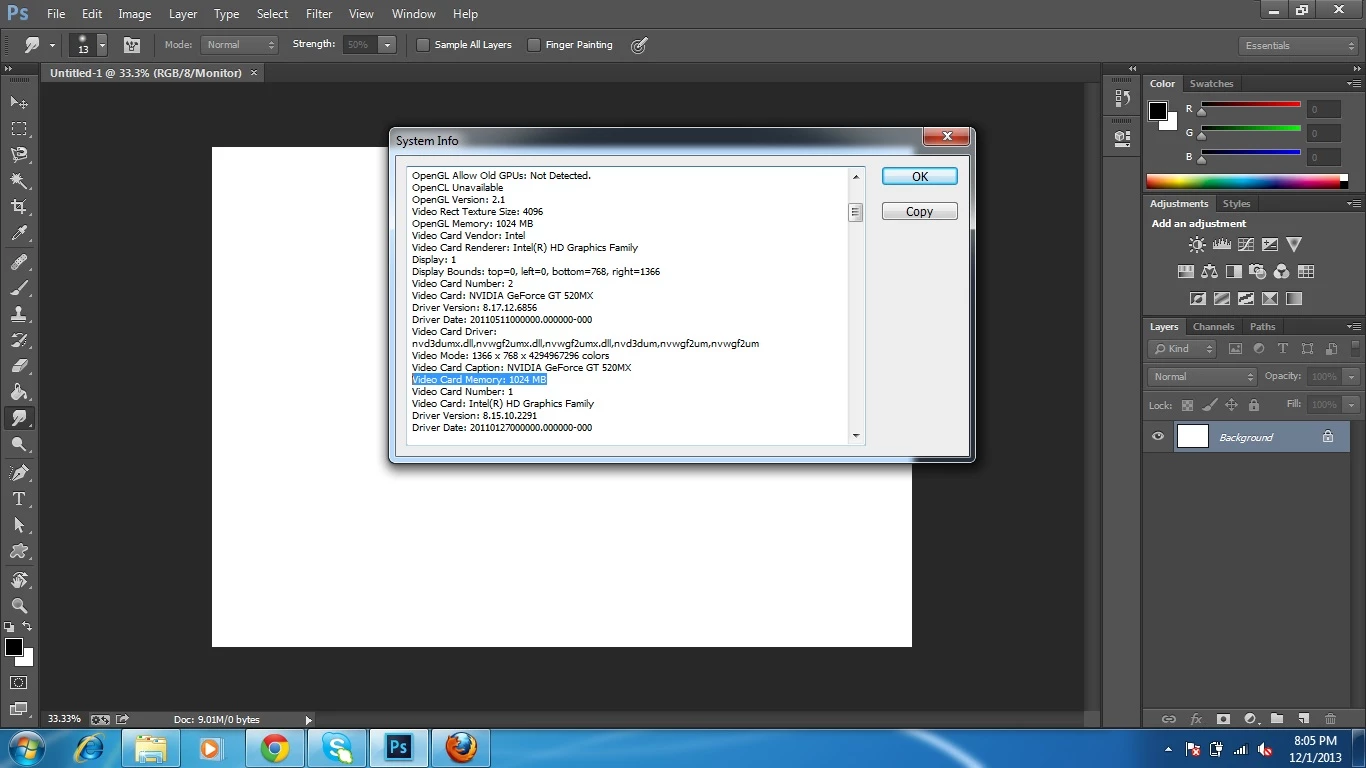Select the Lasso tool
1366x768 pixels.
click(19, 154)
